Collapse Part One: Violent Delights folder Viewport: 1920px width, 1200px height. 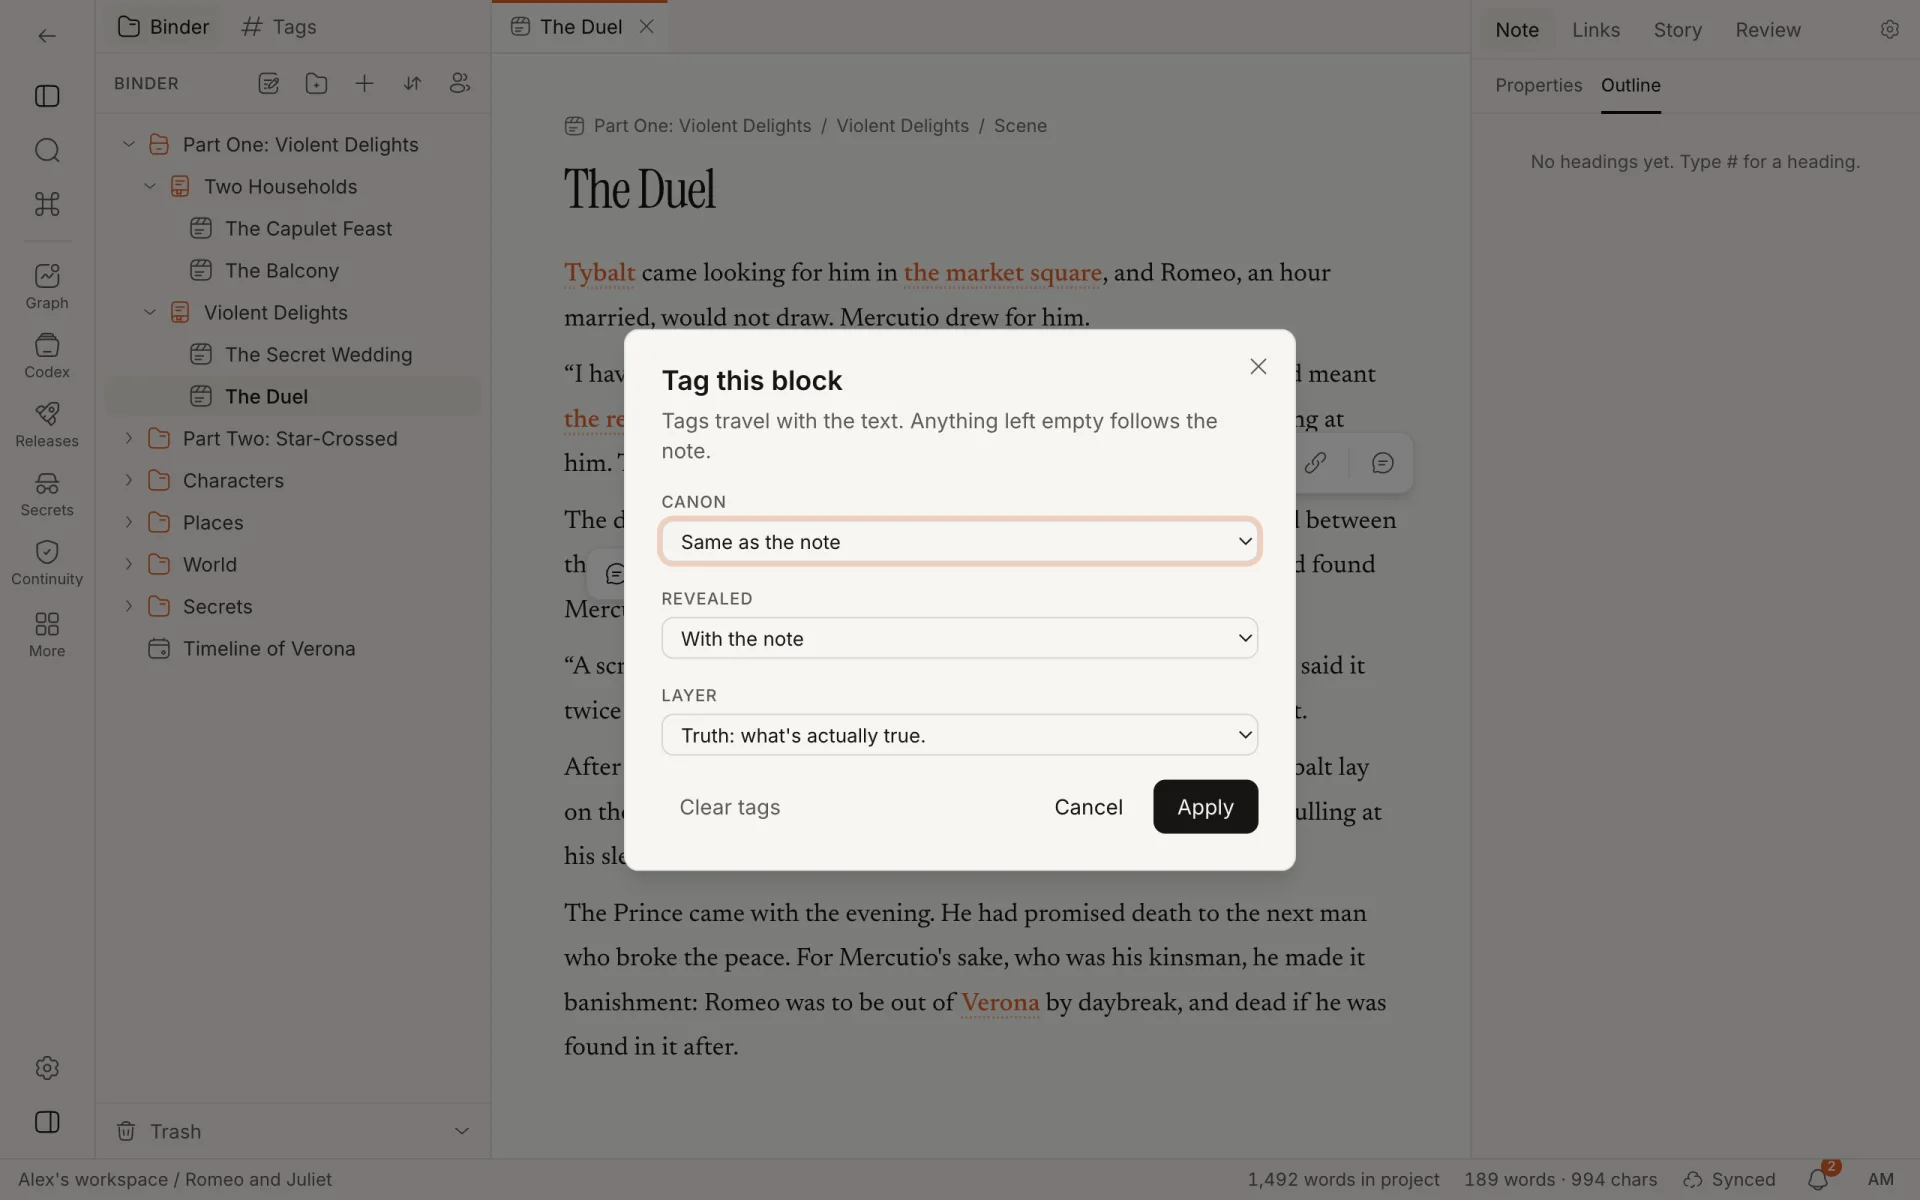point(128,144)
